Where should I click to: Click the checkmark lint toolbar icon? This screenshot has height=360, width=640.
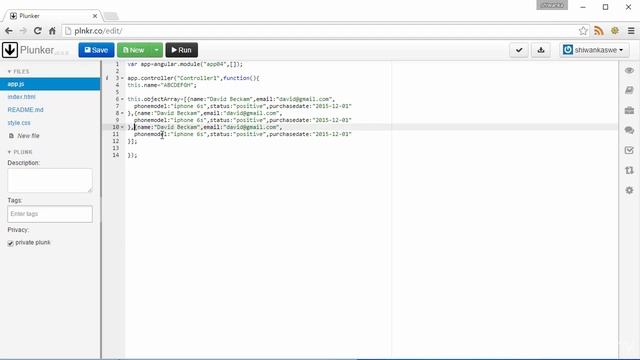point(519,50)
